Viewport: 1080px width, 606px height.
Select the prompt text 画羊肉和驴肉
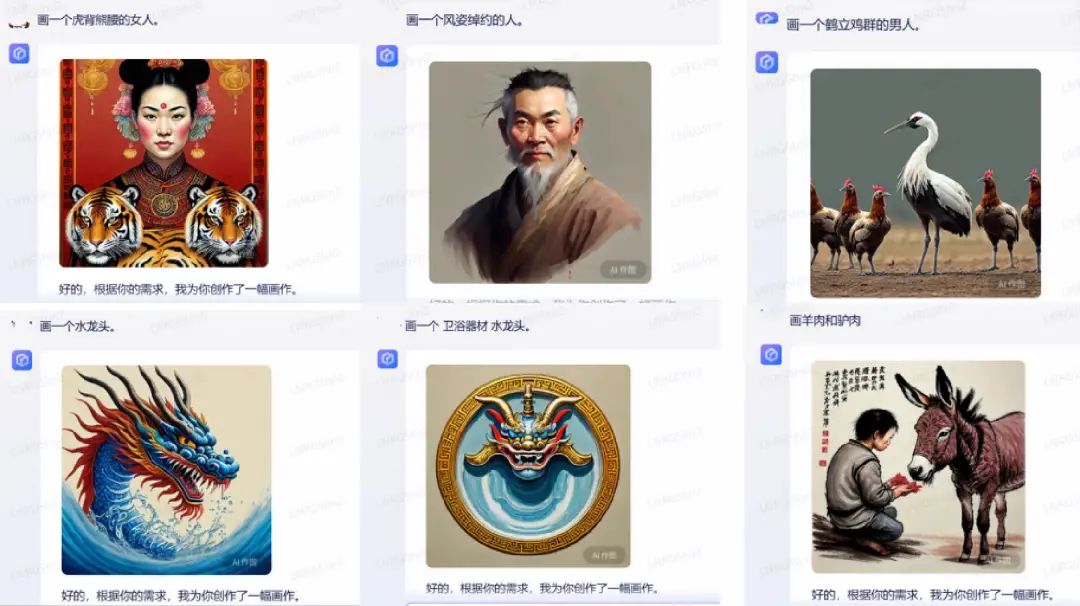coord(825,320)
